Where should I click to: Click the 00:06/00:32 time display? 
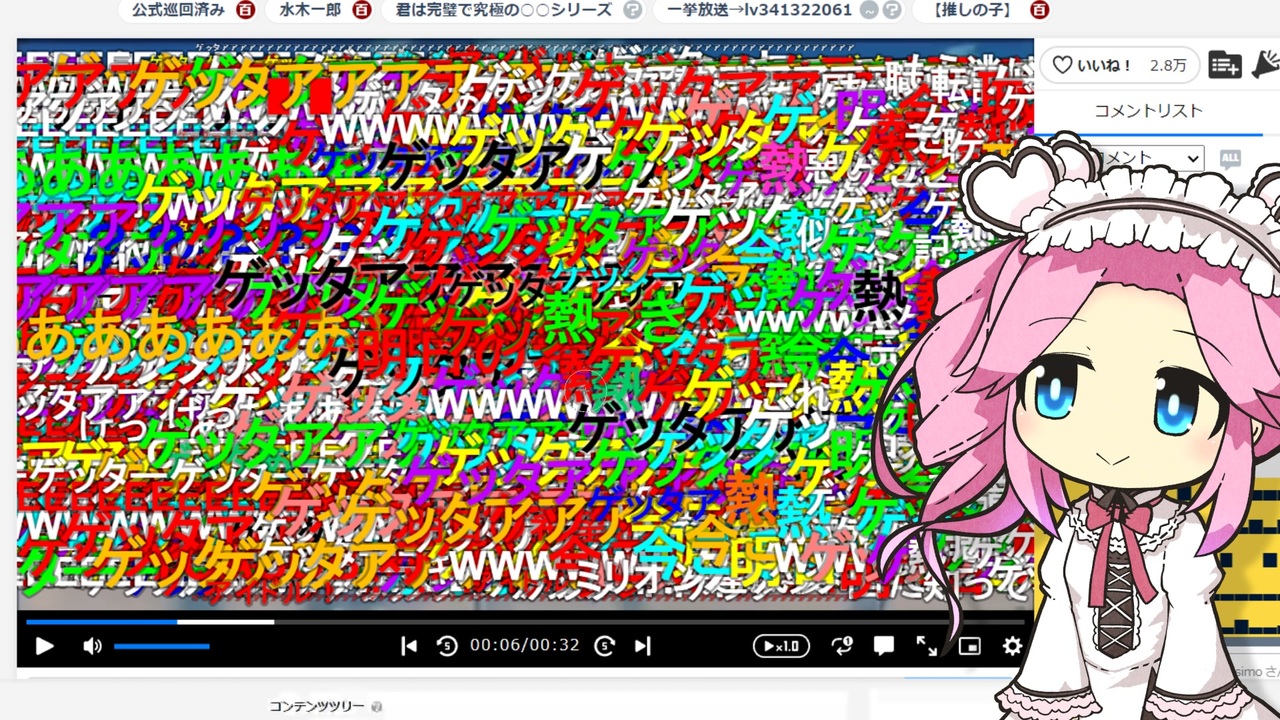point(525,646)
